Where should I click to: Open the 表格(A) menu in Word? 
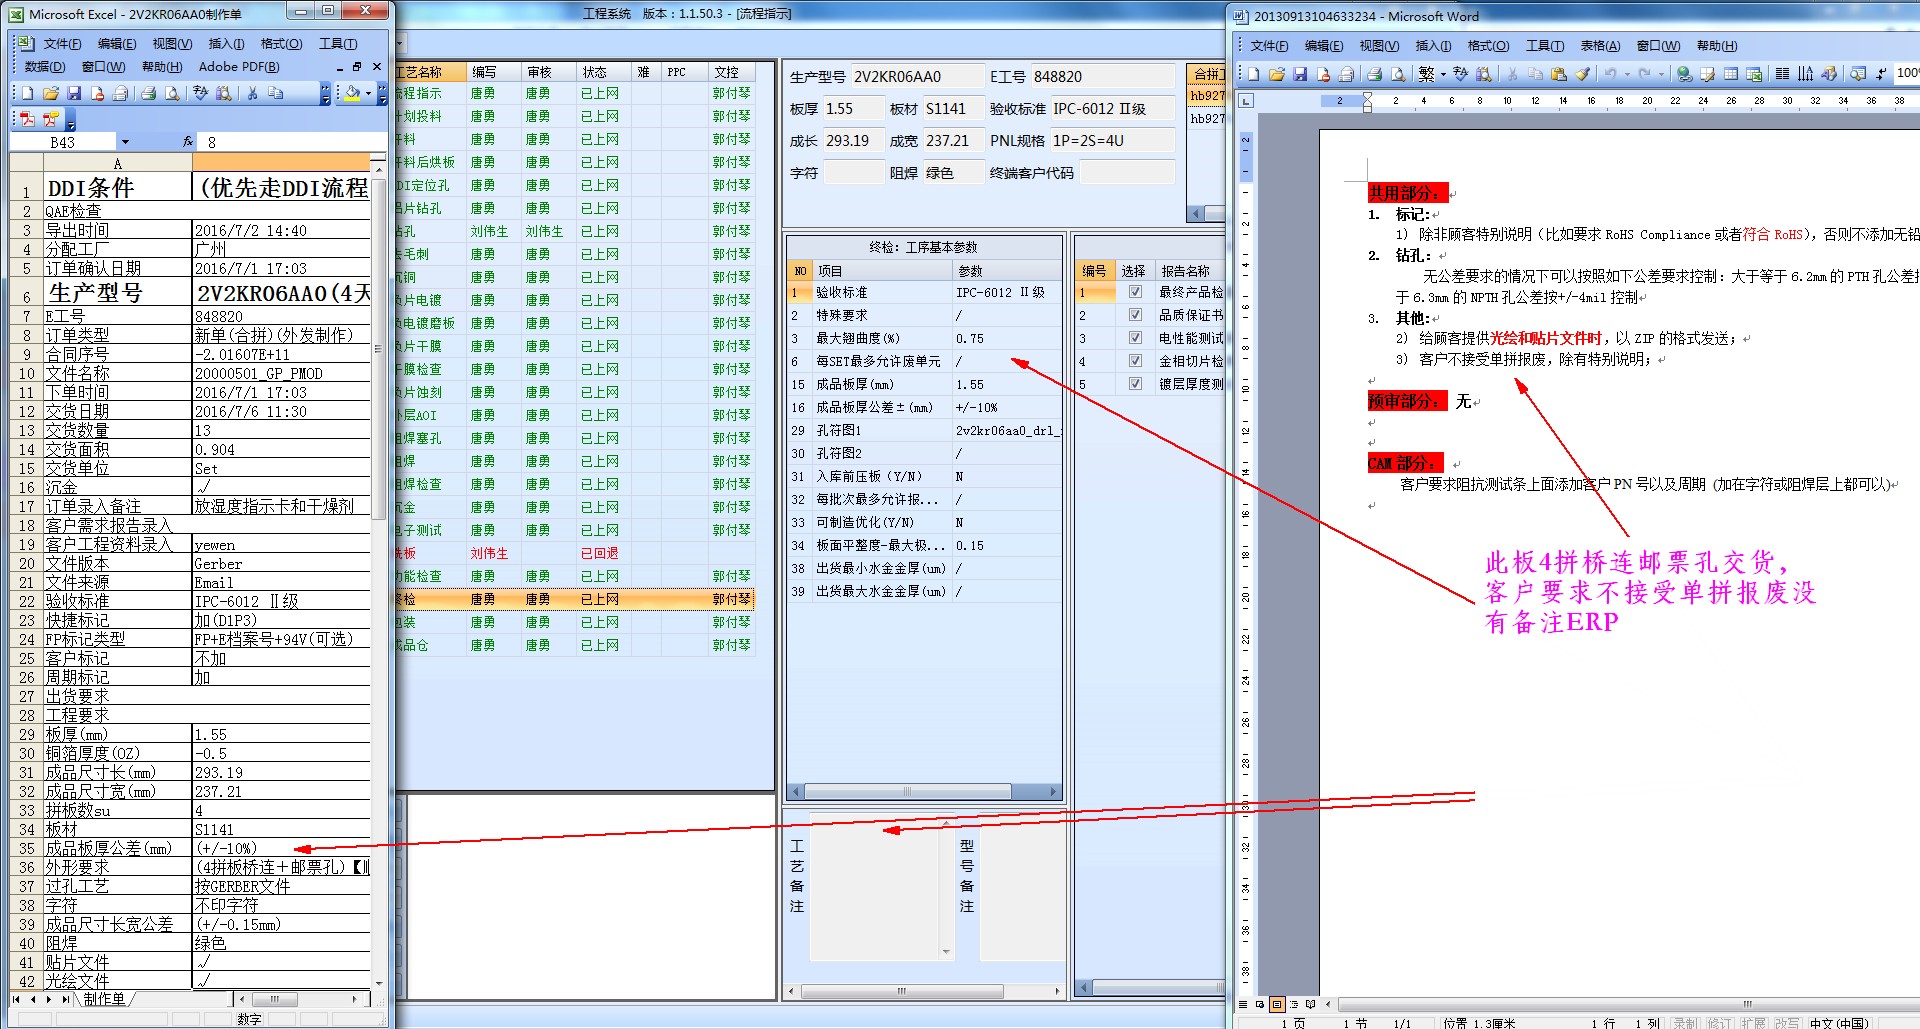tap(1600, 46)
